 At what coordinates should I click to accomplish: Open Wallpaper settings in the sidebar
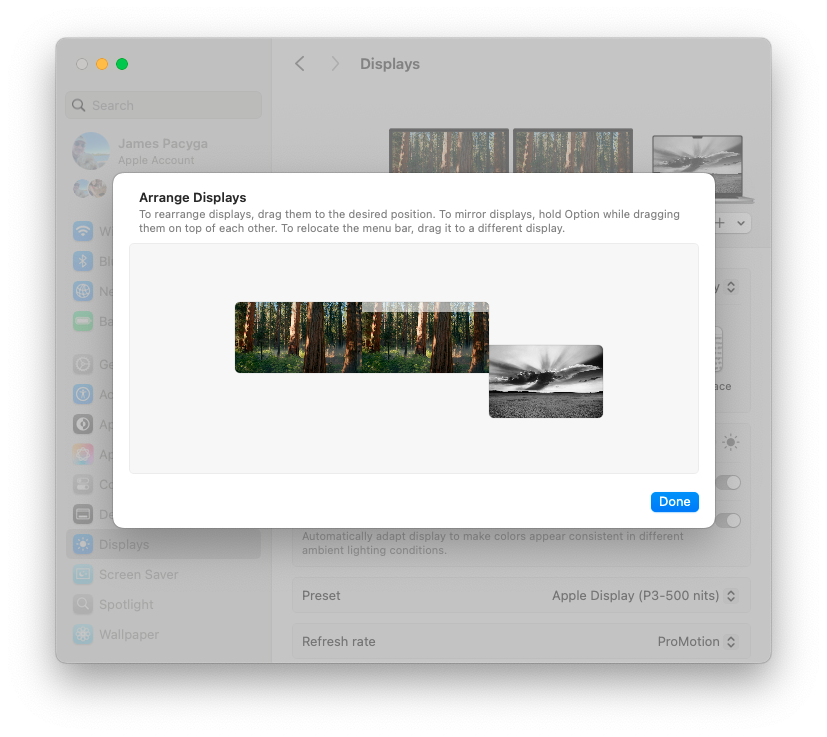(x=164, y=635)
